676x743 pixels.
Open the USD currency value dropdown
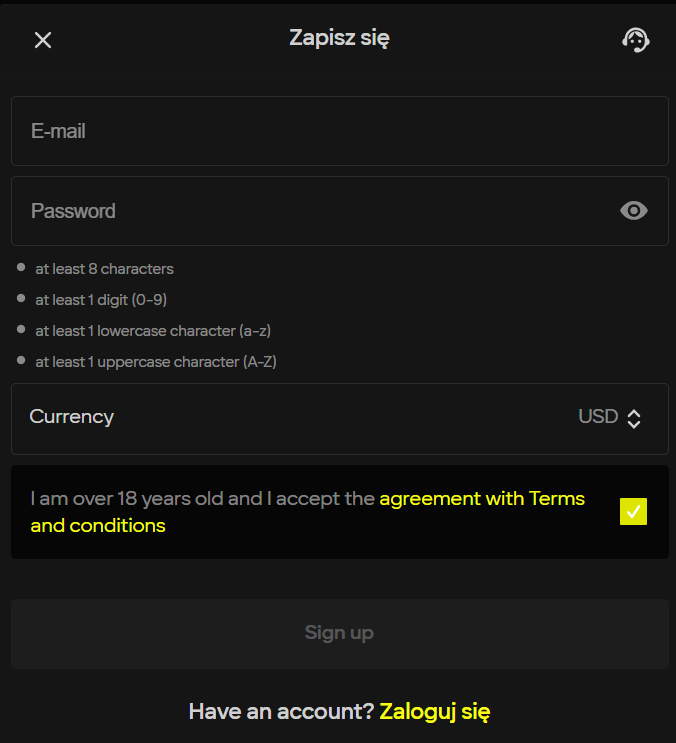tap(598, 417)
